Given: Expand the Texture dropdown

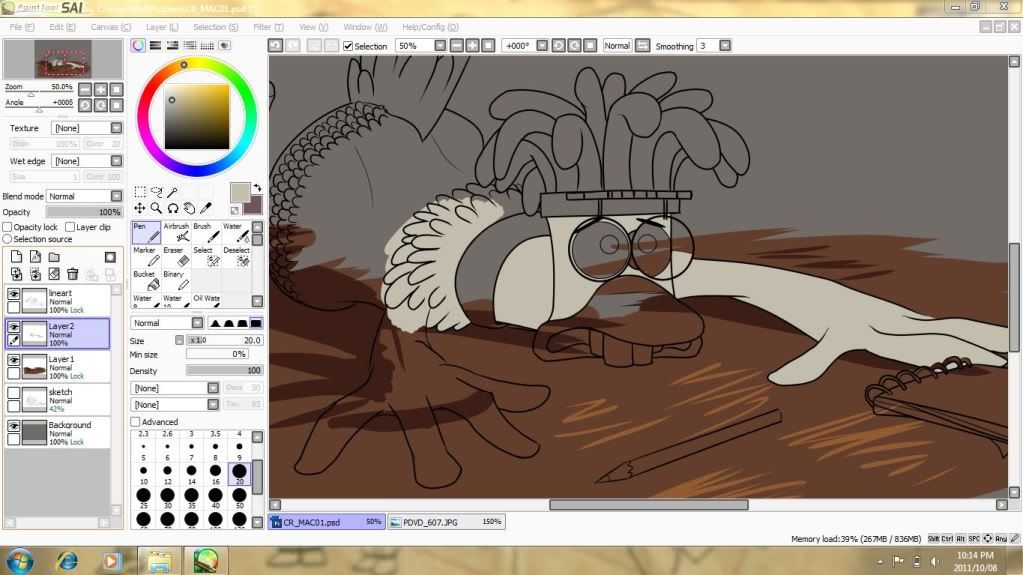Looking at the screenshot, I should coord(116,128).
